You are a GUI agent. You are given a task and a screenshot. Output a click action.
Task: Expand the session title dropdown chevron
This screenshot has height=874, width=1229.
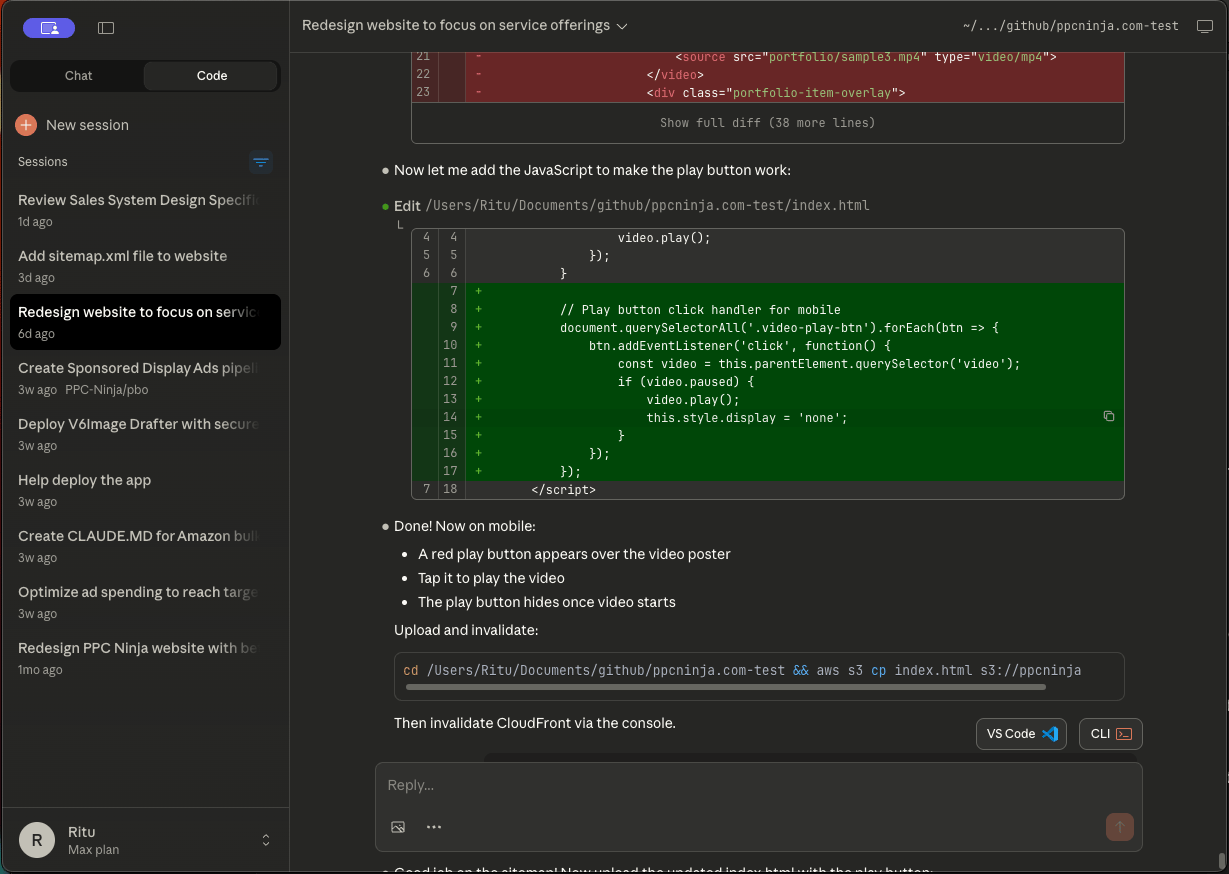(x=622, y=26)
